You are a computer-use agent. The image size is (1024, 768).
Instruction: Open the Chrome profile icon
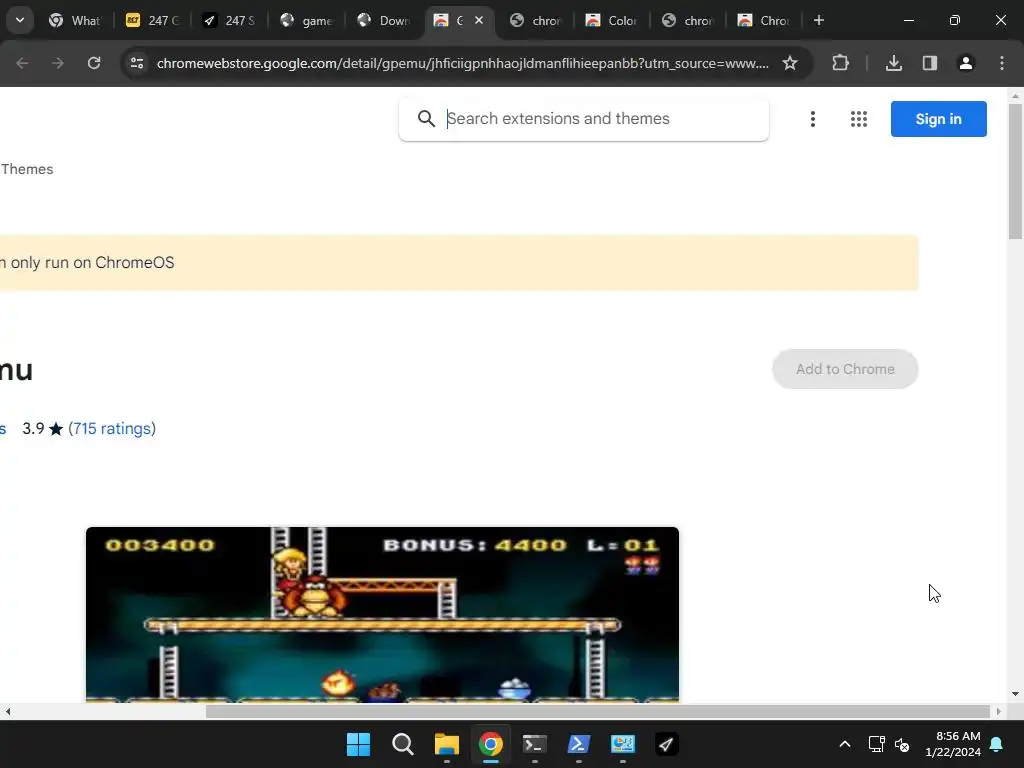pyautogui.click(x=966, y=63)
